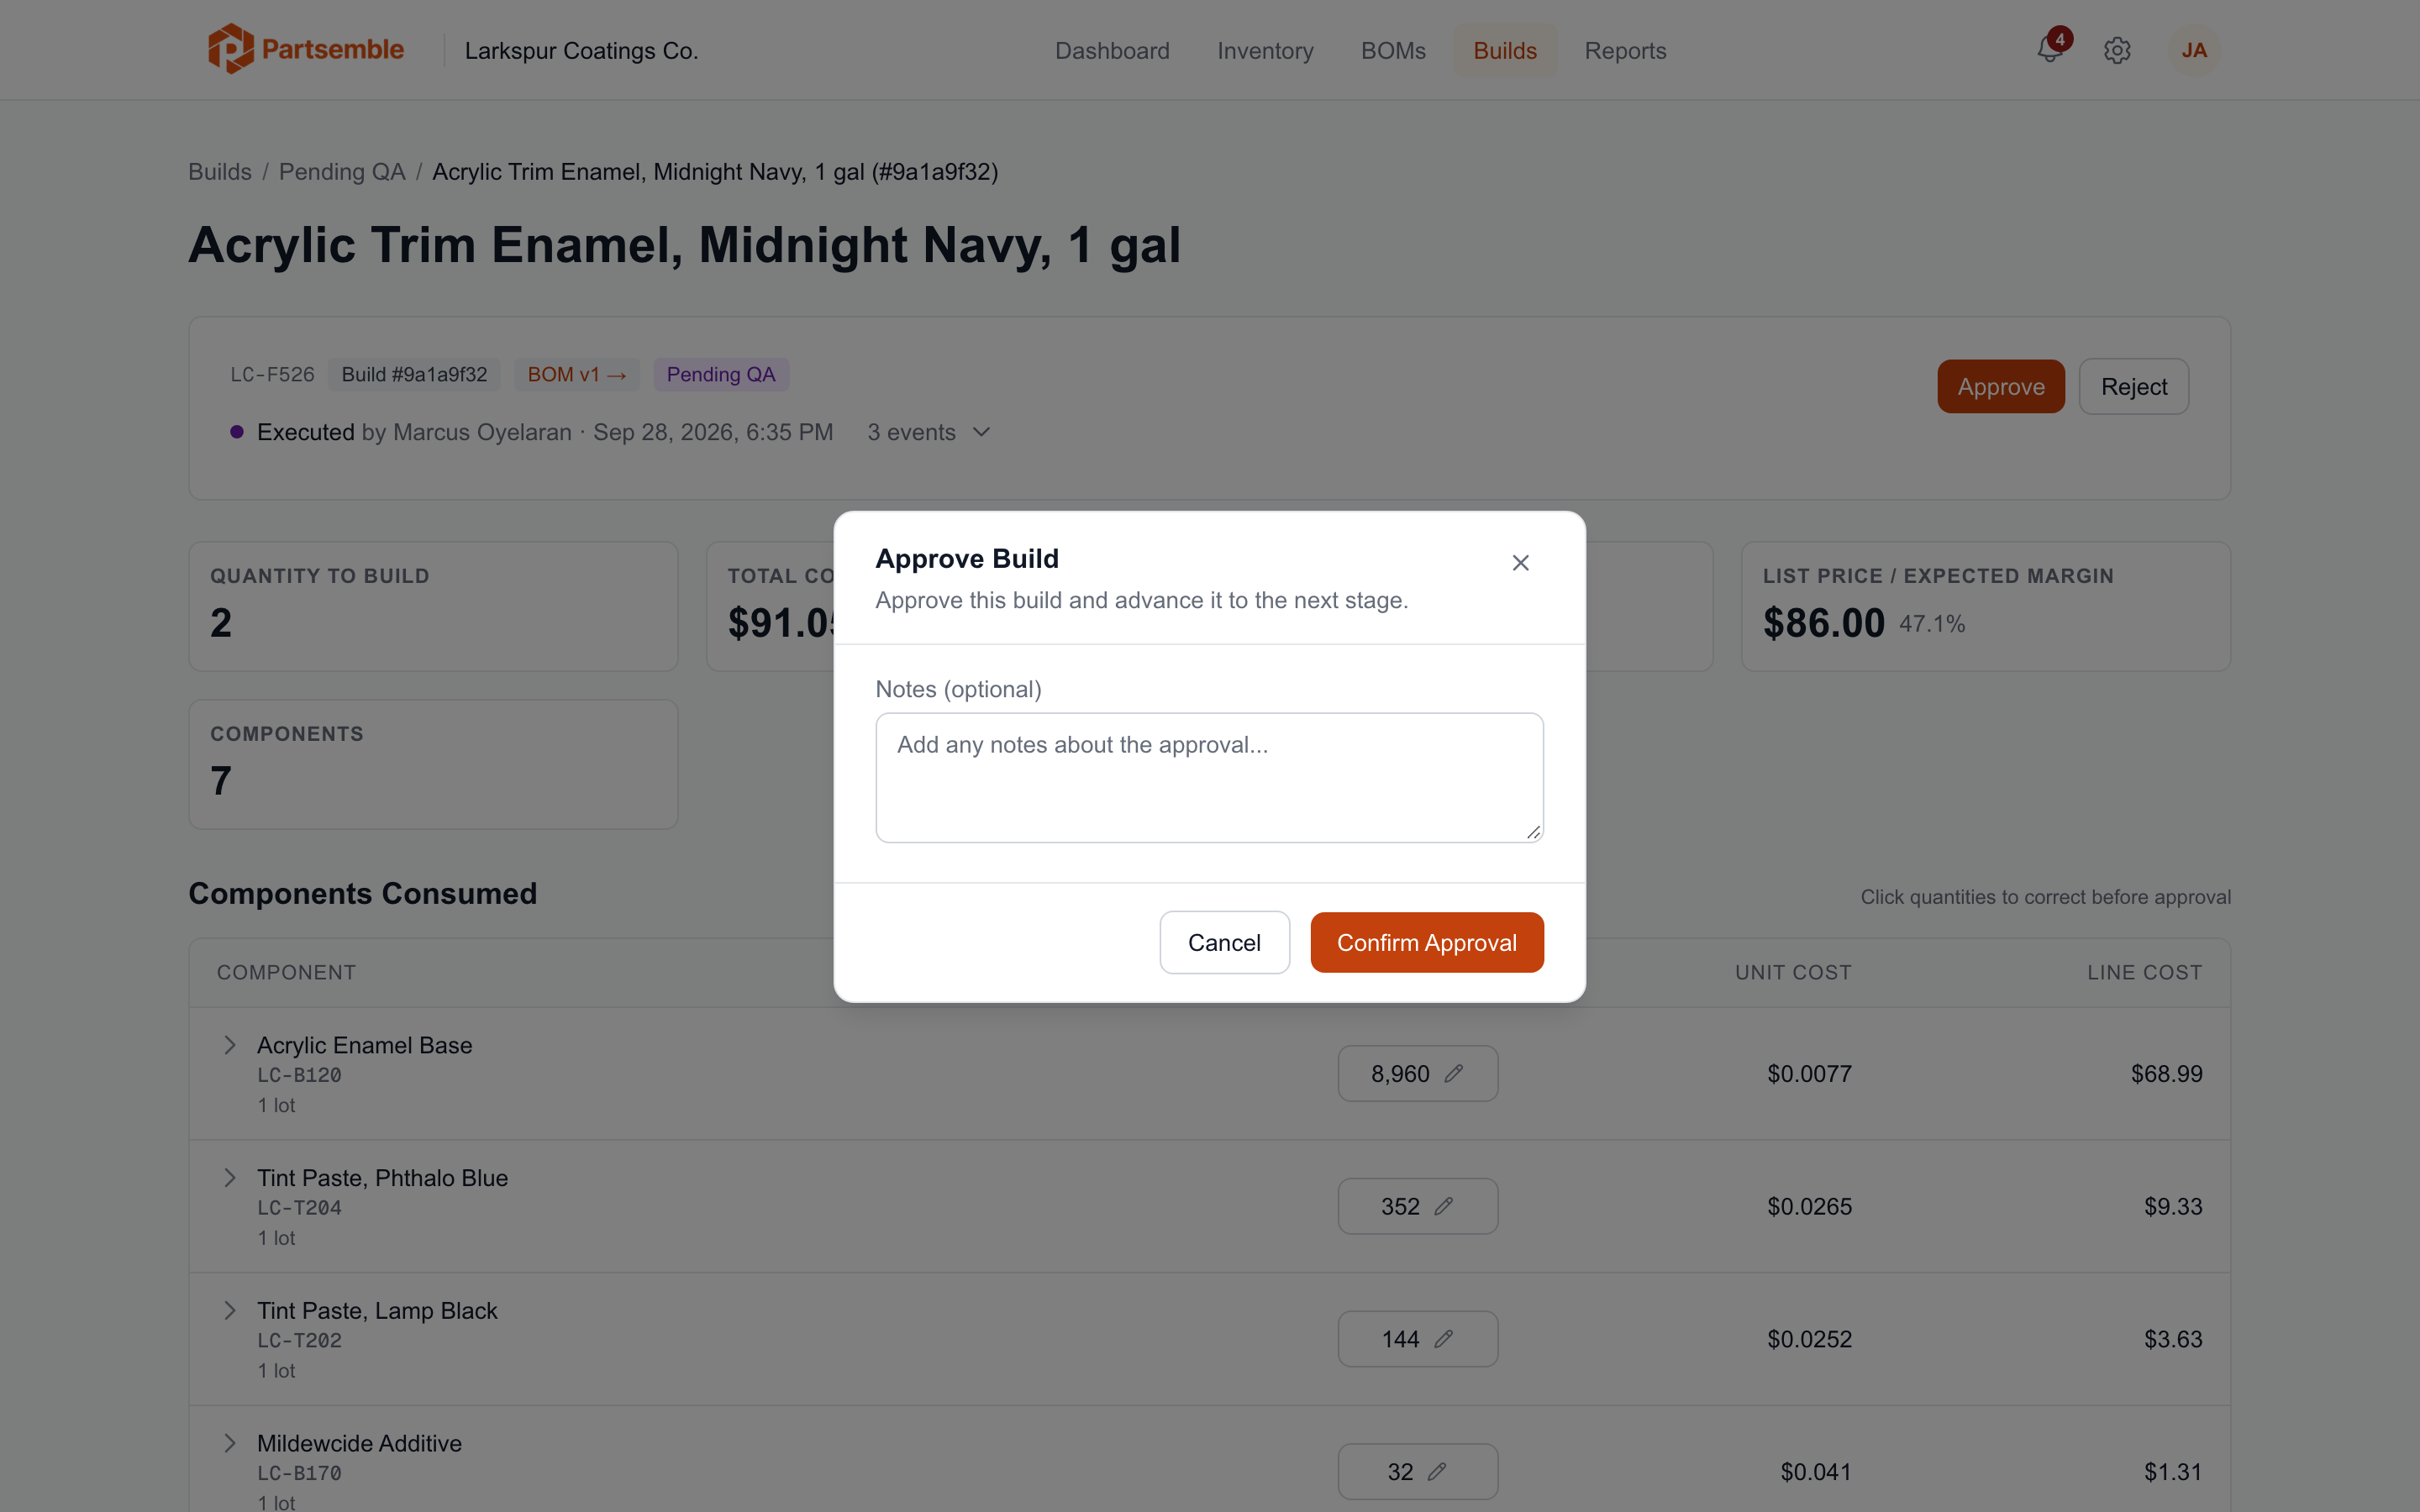Edit quantity 144 pencil icon
This screenshot has width=2420, height=1512.
(1443, 1339)
